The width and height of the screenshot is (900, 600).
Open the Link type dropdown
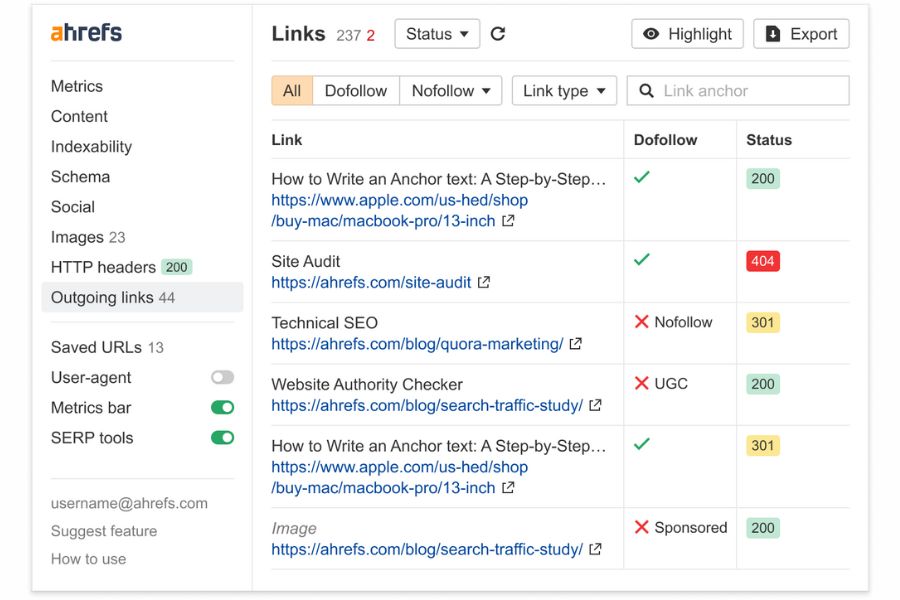coord(564,91)
